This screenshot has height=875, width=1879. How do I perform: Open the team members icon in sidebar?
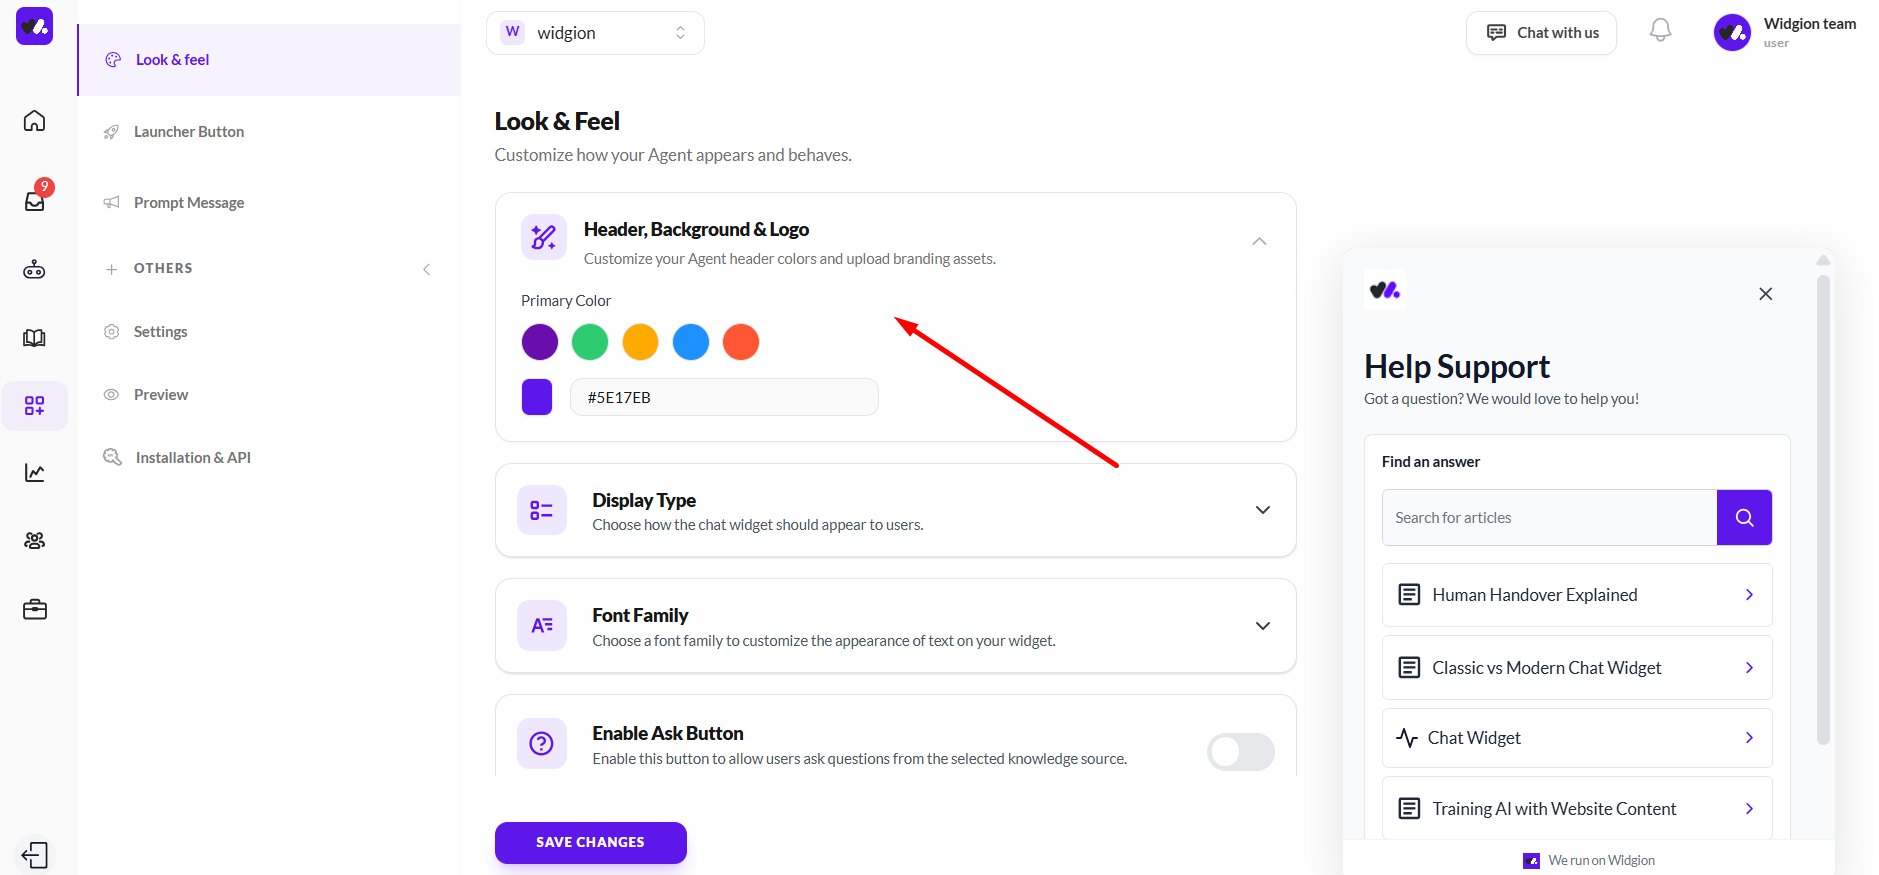tap(35, 541)
